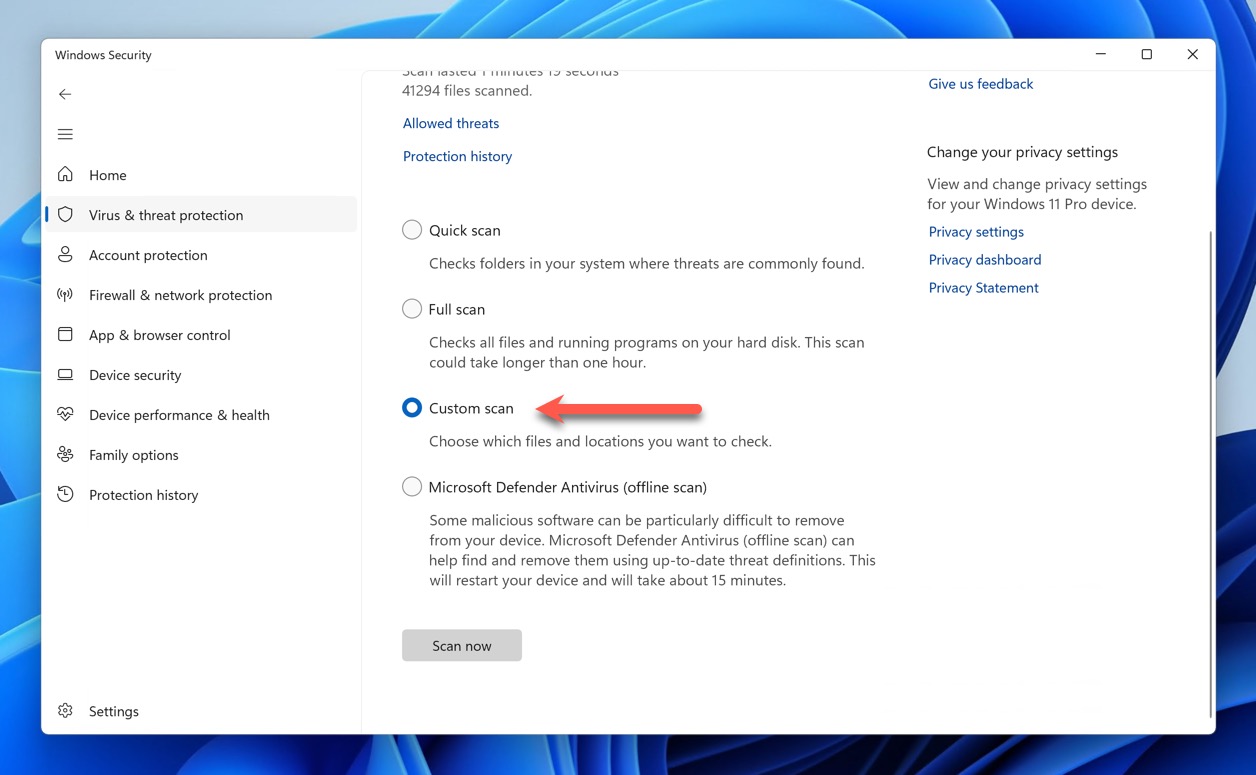The height and width of the screenshot is (775, 1256).
Task: Click the Settings gear icon
Action: coord(65,711)
